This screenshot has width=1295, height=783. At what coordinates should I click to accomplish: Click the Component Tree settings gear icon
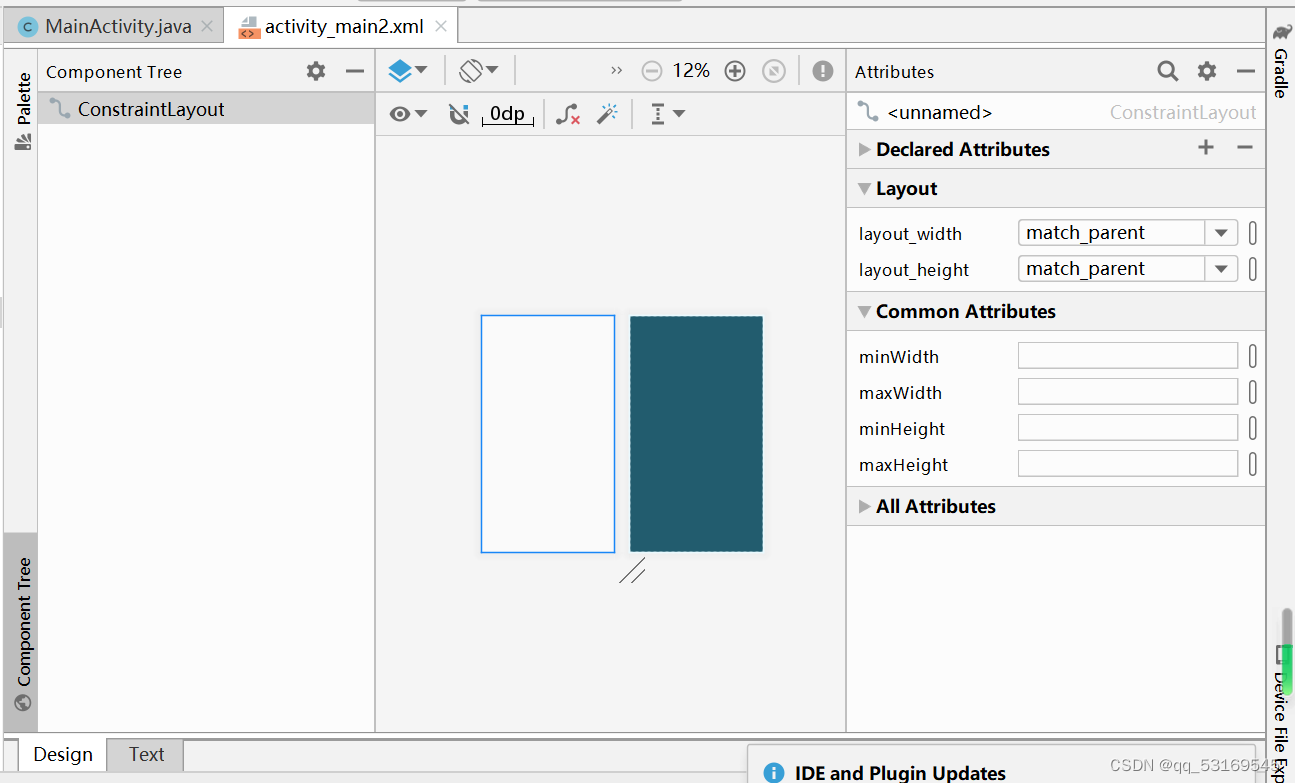(315, 71)
